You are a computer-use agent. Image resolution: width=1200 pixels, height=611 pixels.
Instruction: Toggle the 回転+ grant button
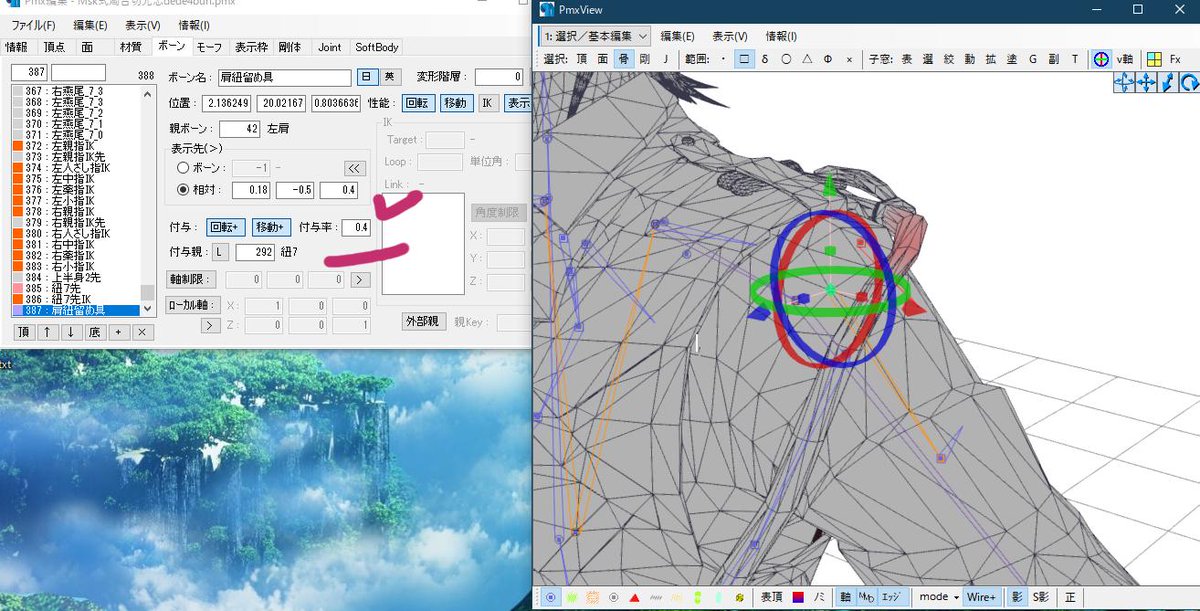pyautogui.click(x=226, y=228)
